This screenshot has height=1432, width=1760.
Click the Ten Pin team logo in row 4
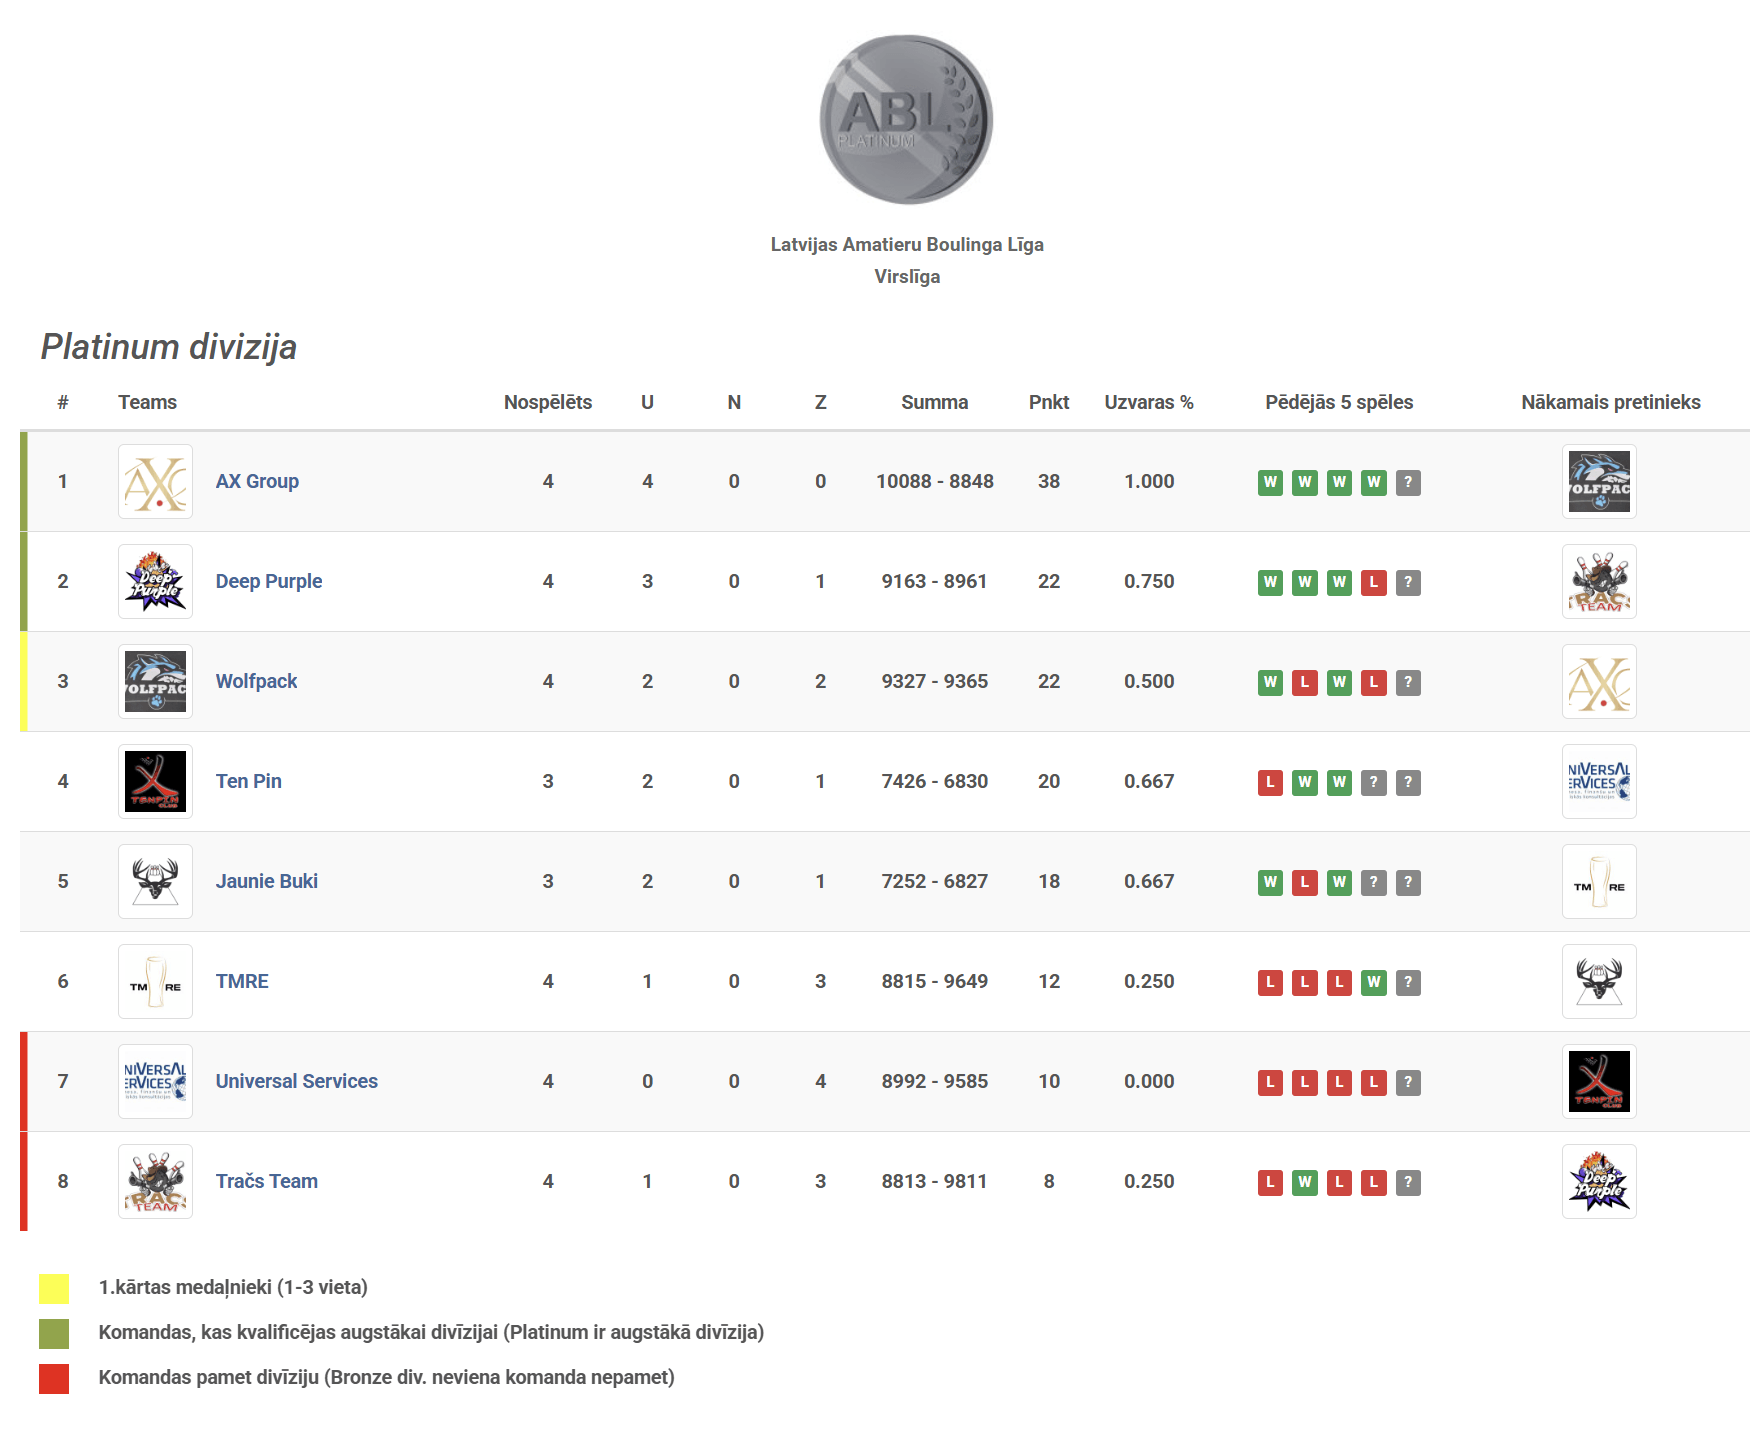pos(155,781)
